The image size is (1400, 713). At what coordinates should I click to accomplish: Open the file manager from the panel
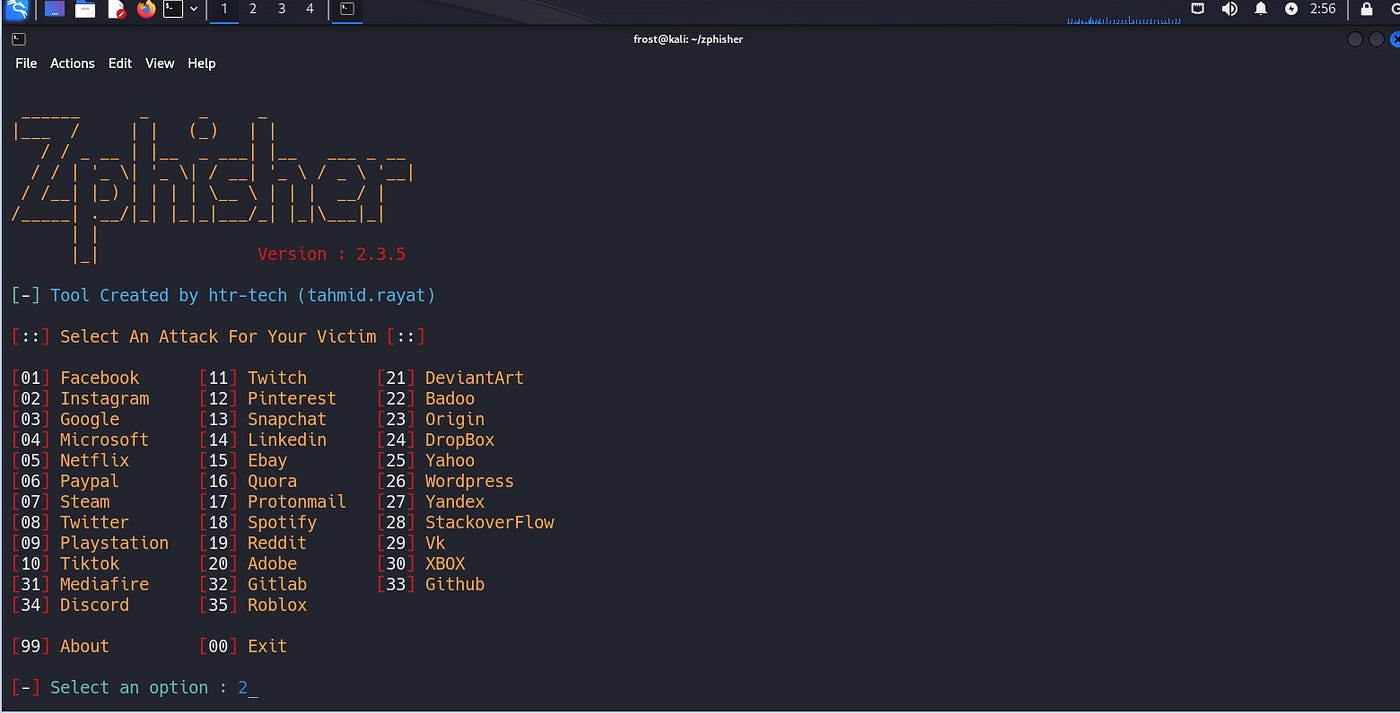pos(86,10)
